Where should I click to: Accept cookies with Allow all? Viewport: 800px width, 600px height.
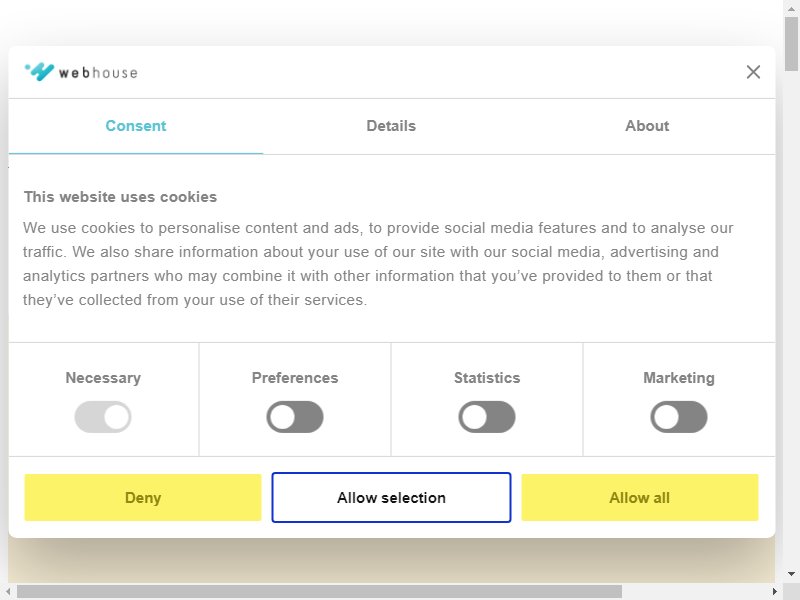pos(640,497)
